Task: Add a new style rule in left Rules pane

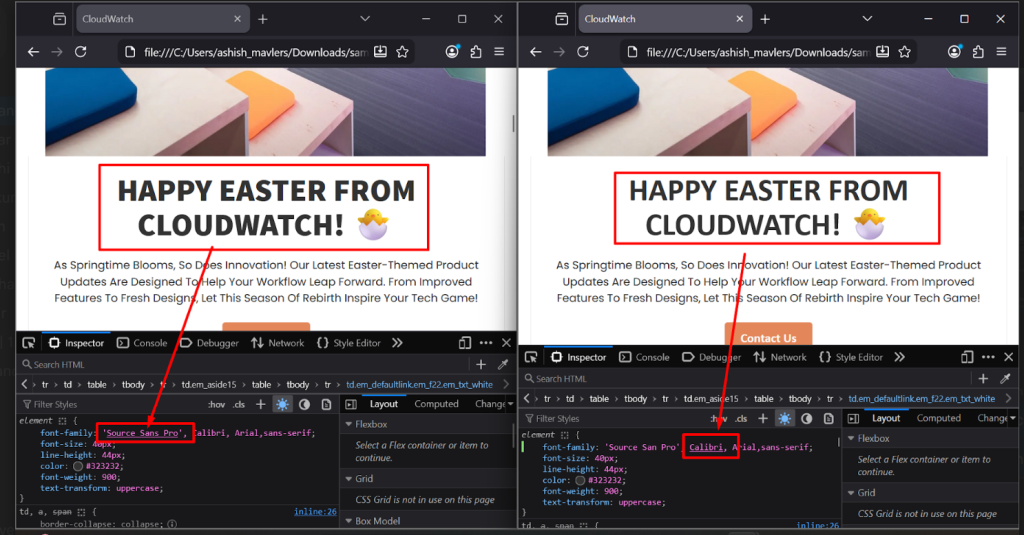Action: [x=261, y=404]
